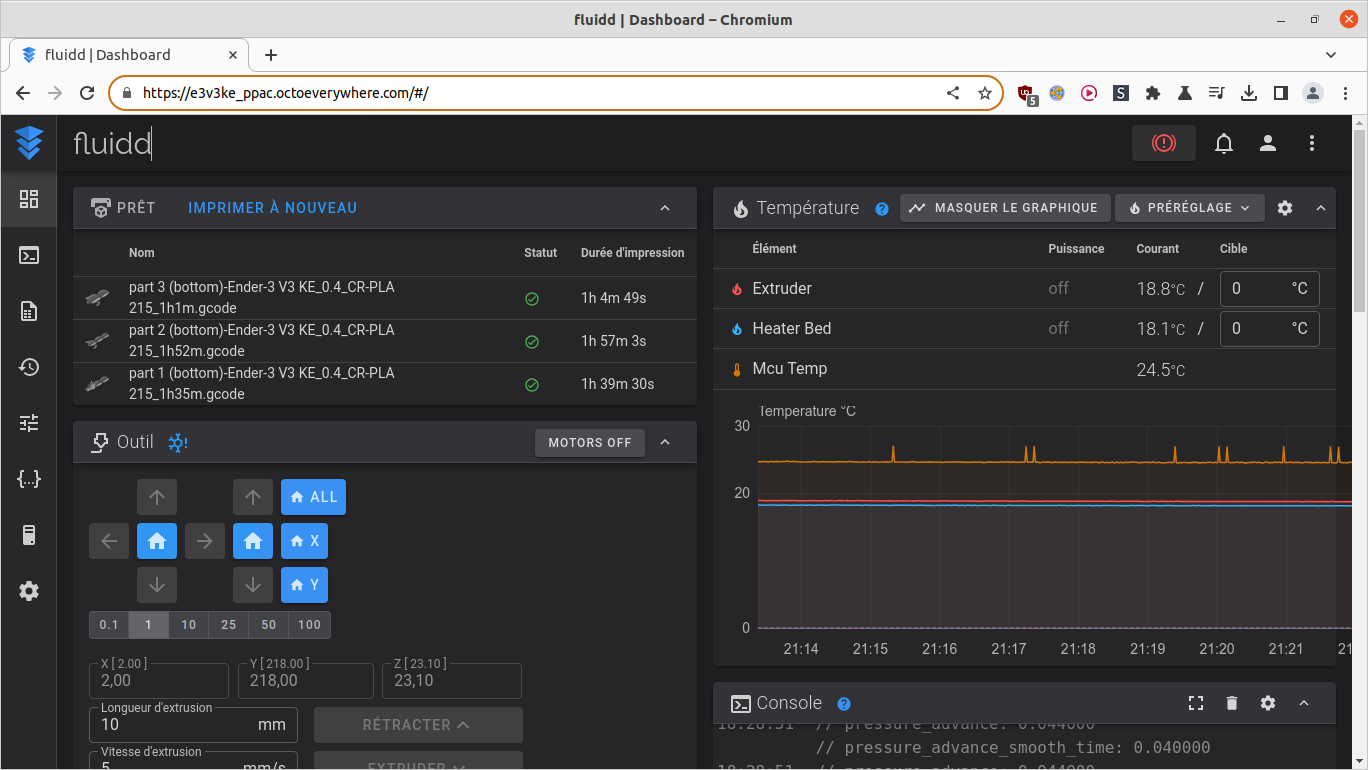Open the Tune sliders sidebar icon
Viewport: 1368px width, 770px height.
click(29, 423)
